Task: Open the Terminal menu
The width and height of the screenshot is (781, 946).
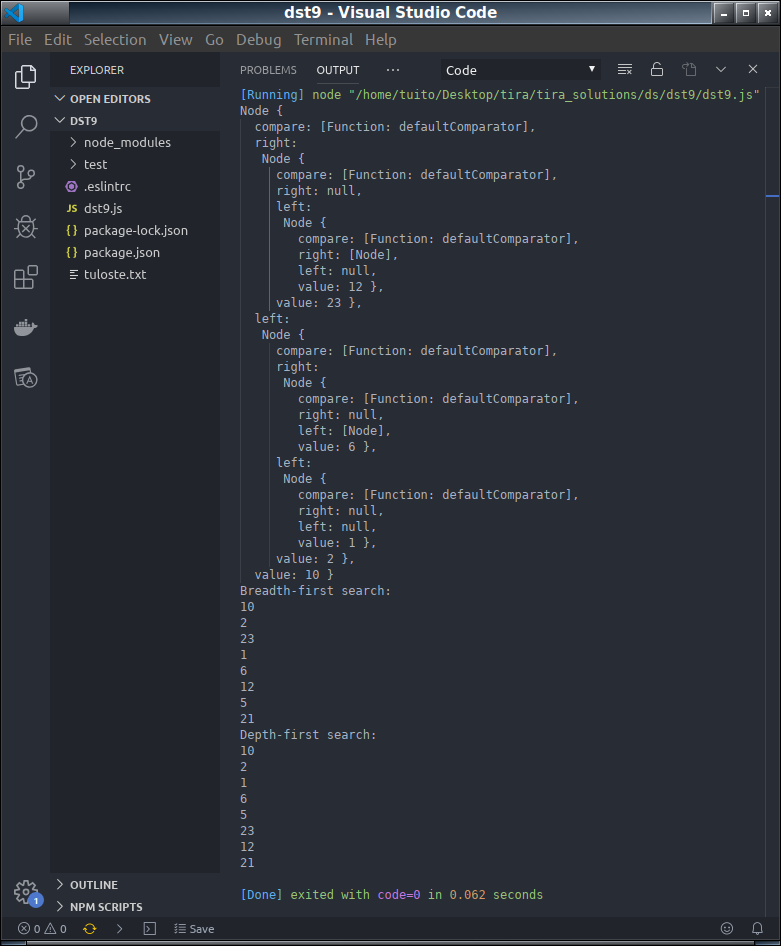Action: [x=323, y=40]
